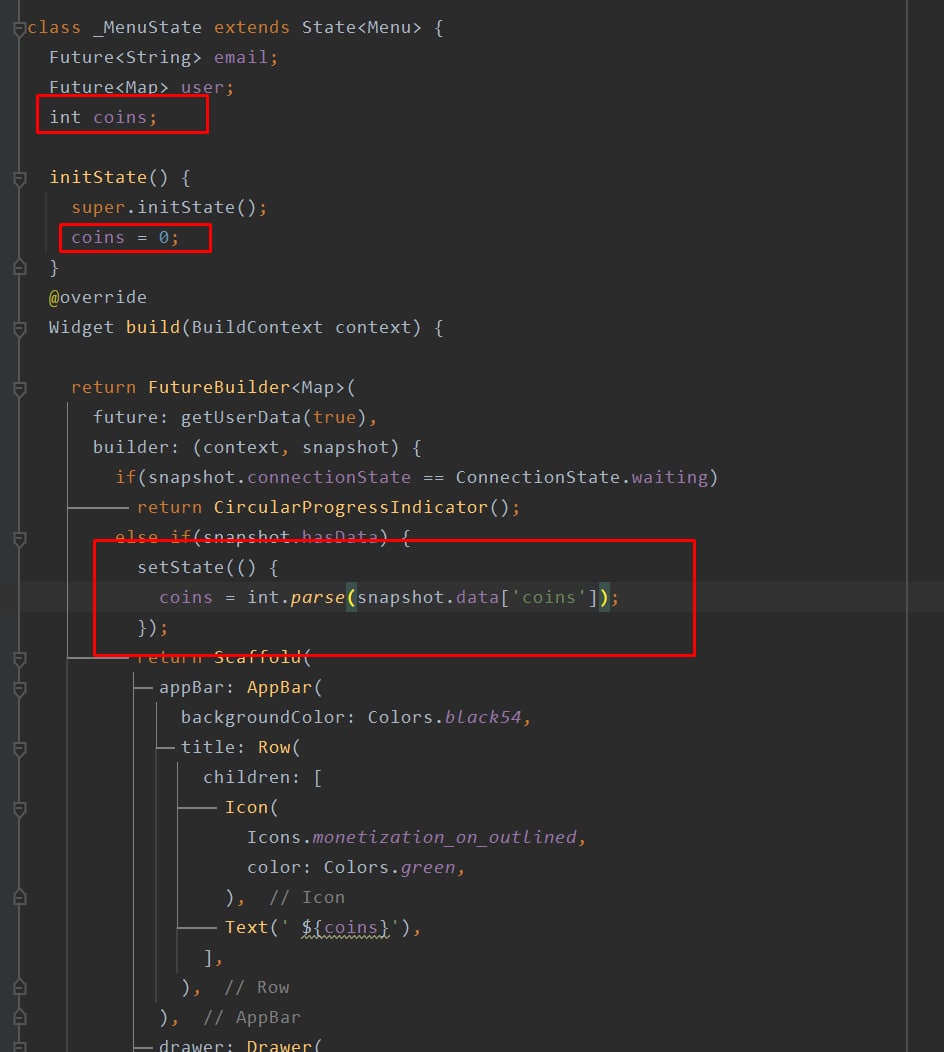Viewport: 944px width, 1052px height.
Task: Click monetization_on_outlined icon constant
Action: tap(444, 837)
